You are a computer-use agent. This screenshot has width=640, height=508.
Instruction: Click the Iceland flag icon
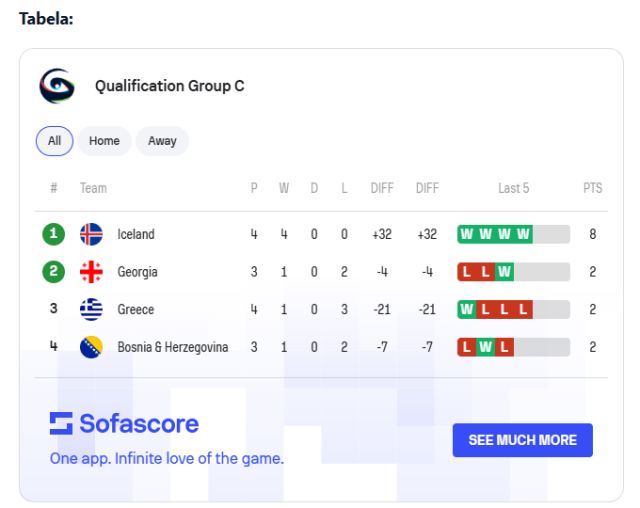coord(91,234)
